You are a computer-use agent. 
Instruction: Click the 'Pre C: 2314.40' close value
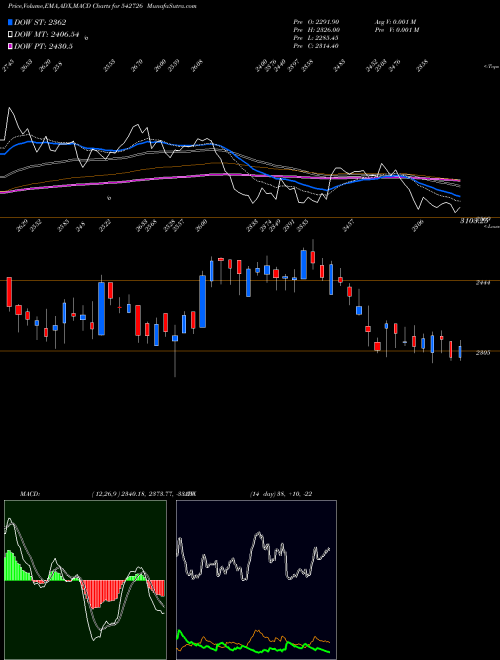coord(316,46)
